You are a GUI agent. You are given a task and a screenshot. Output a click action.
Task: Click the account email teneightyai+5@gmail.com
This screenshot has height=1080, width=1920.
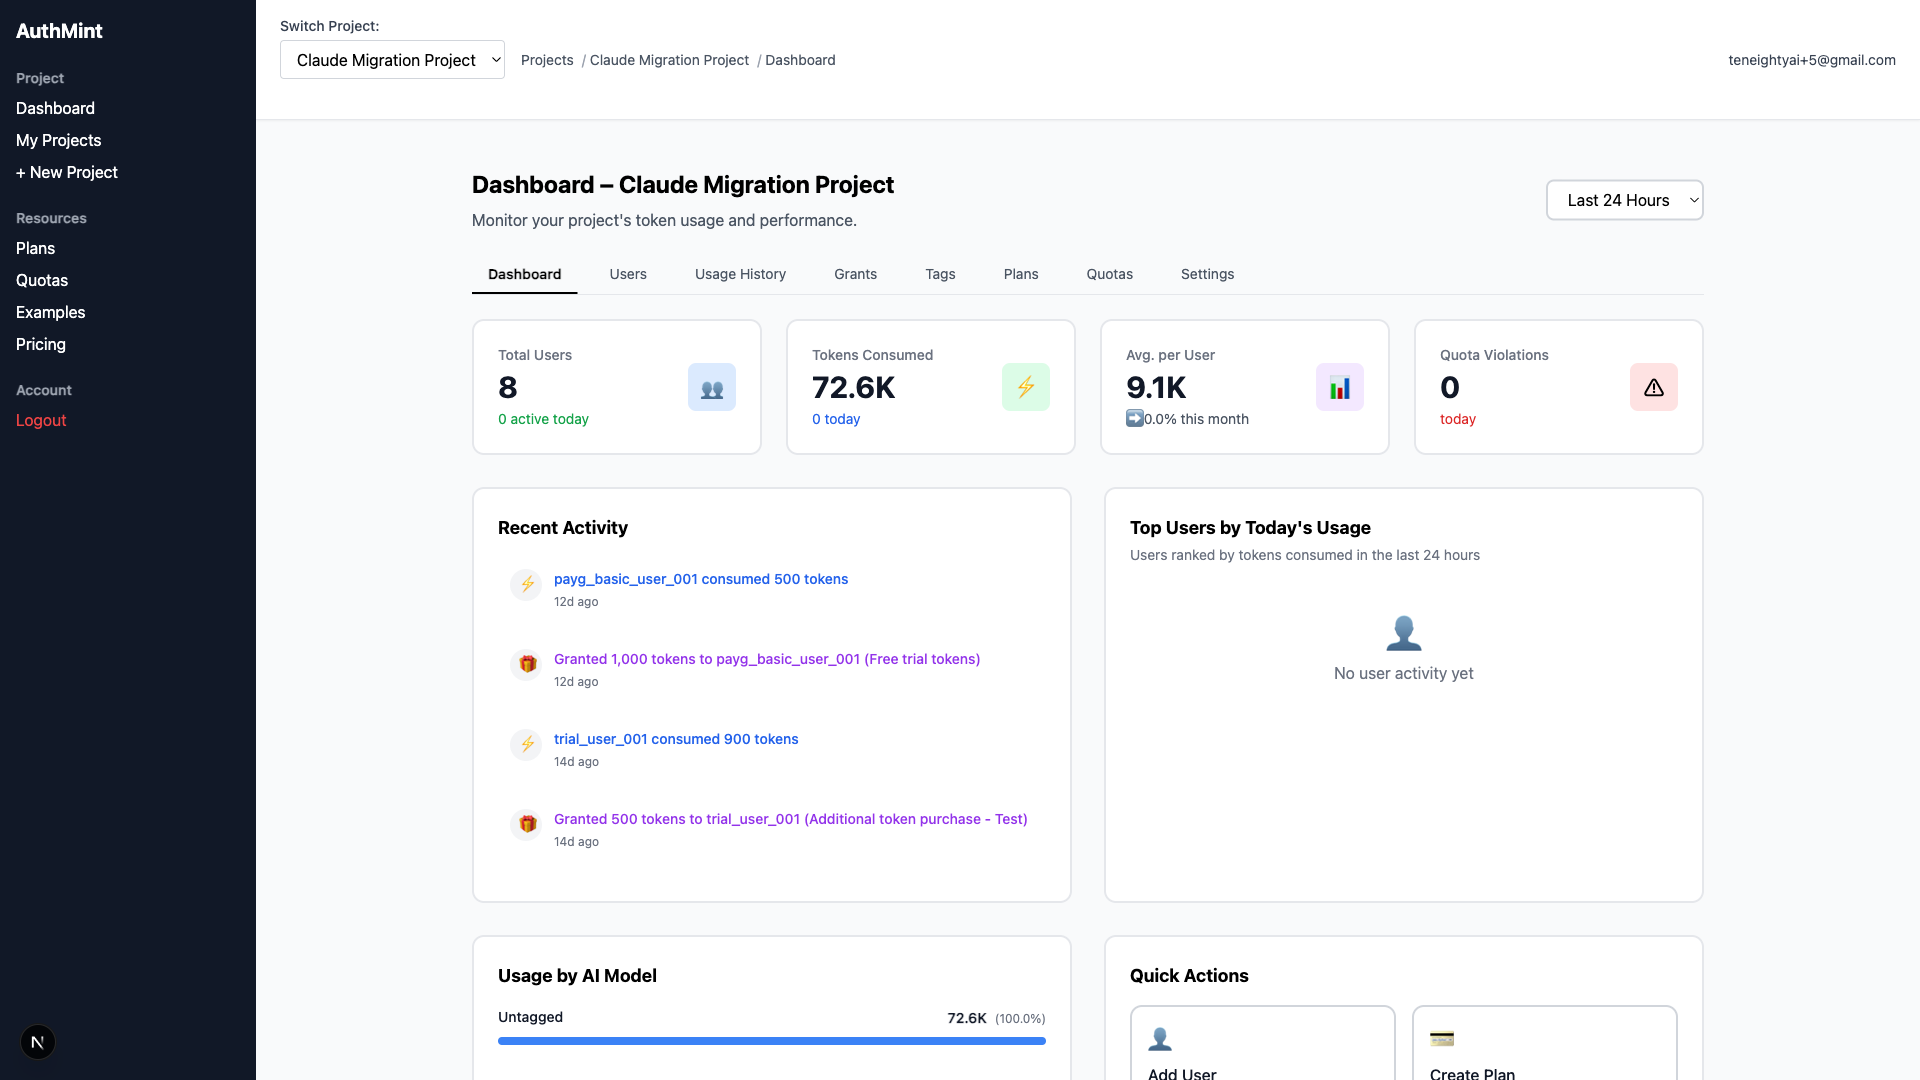click(x=1812, y=60)
